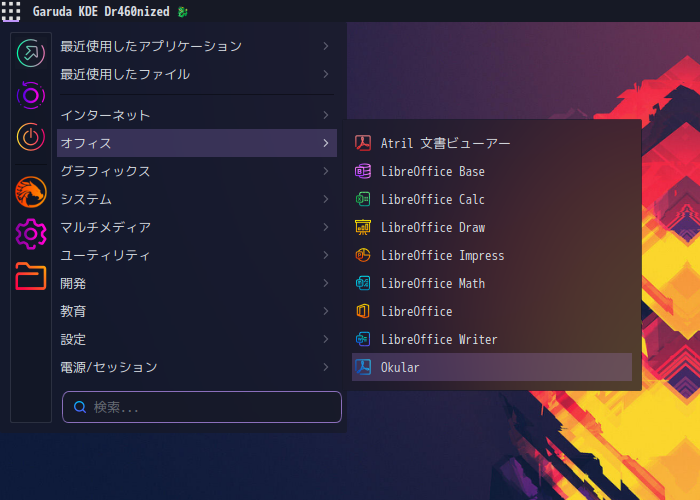The height and width of the screenshot is (500, 700).
Task: Expand chevron for 教育
Action: point(326,311)
